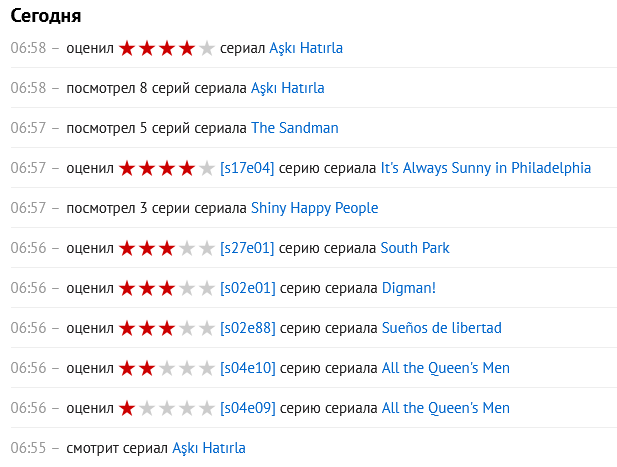
Task: Click second red star in Digman! rating
Action: pyautogui.click(x=147, y=288)
